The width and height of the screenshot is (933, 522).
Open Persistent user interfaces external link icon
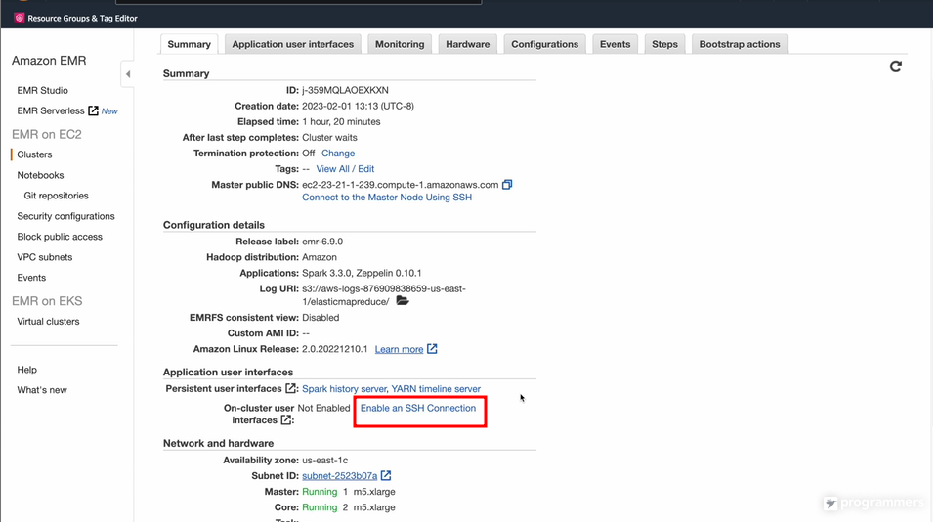point(290,388)
